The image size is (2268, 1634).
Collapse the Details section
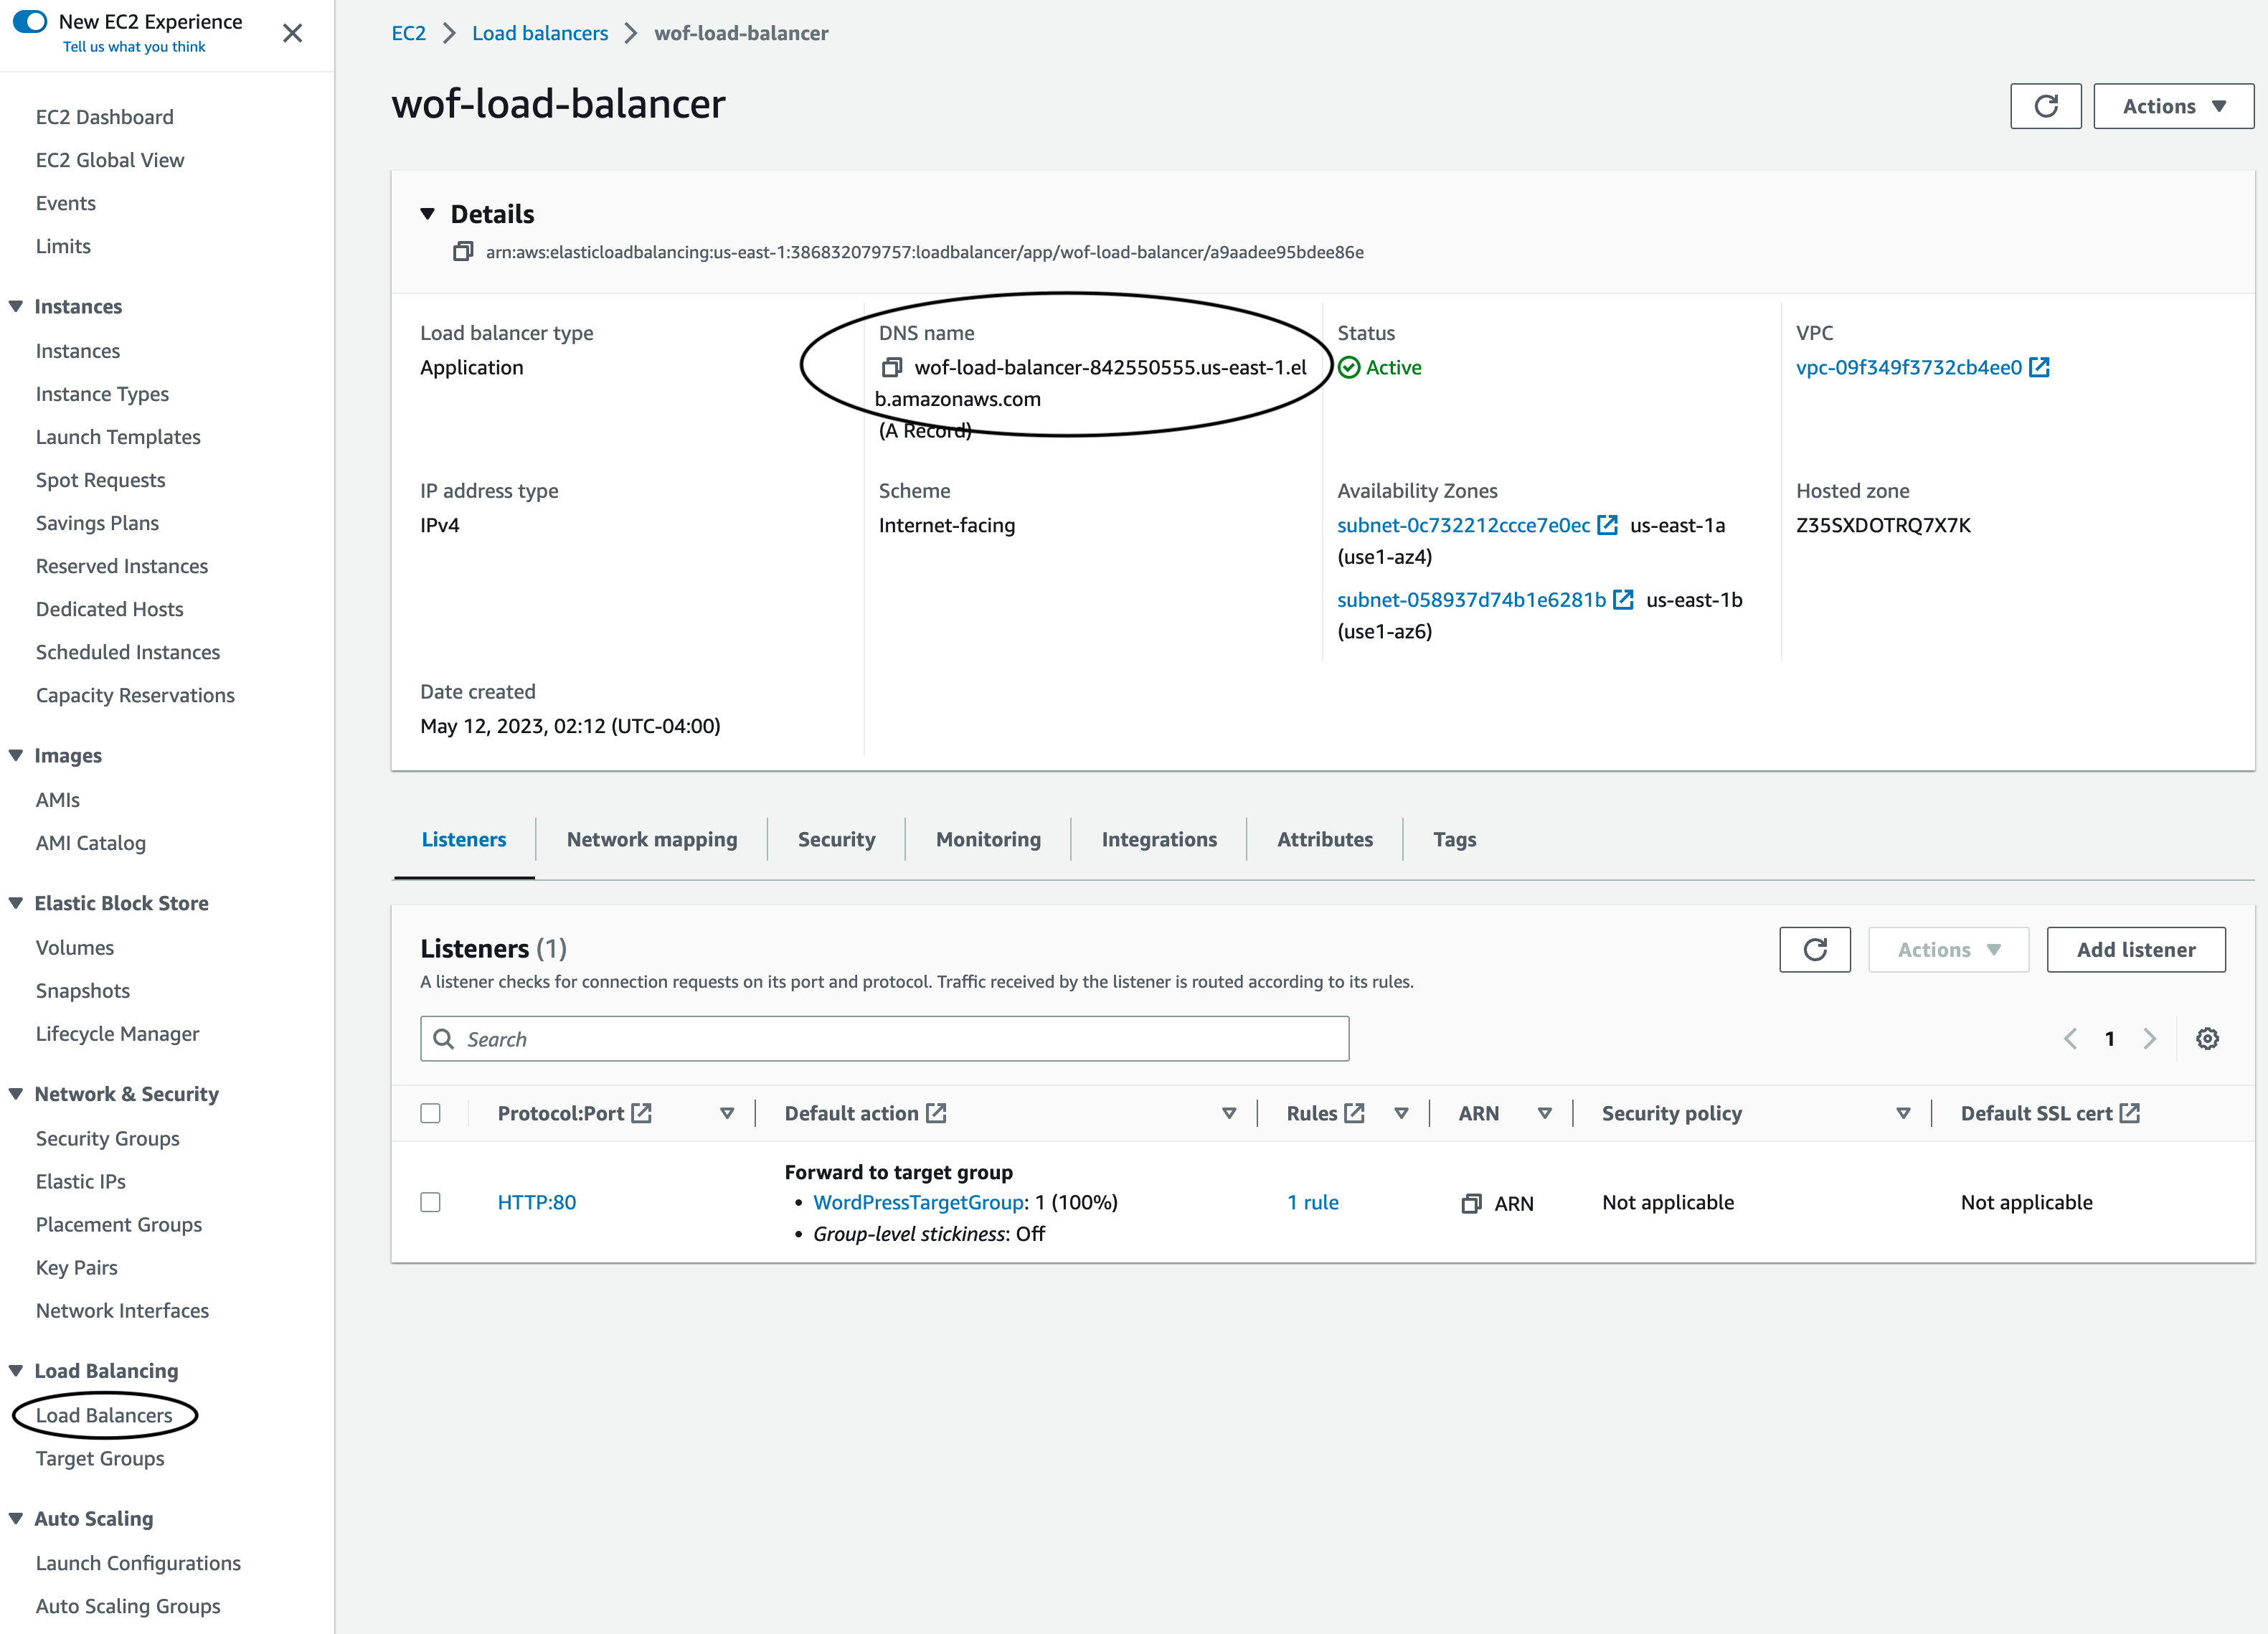pyautogui.click(x=427, y=214)
